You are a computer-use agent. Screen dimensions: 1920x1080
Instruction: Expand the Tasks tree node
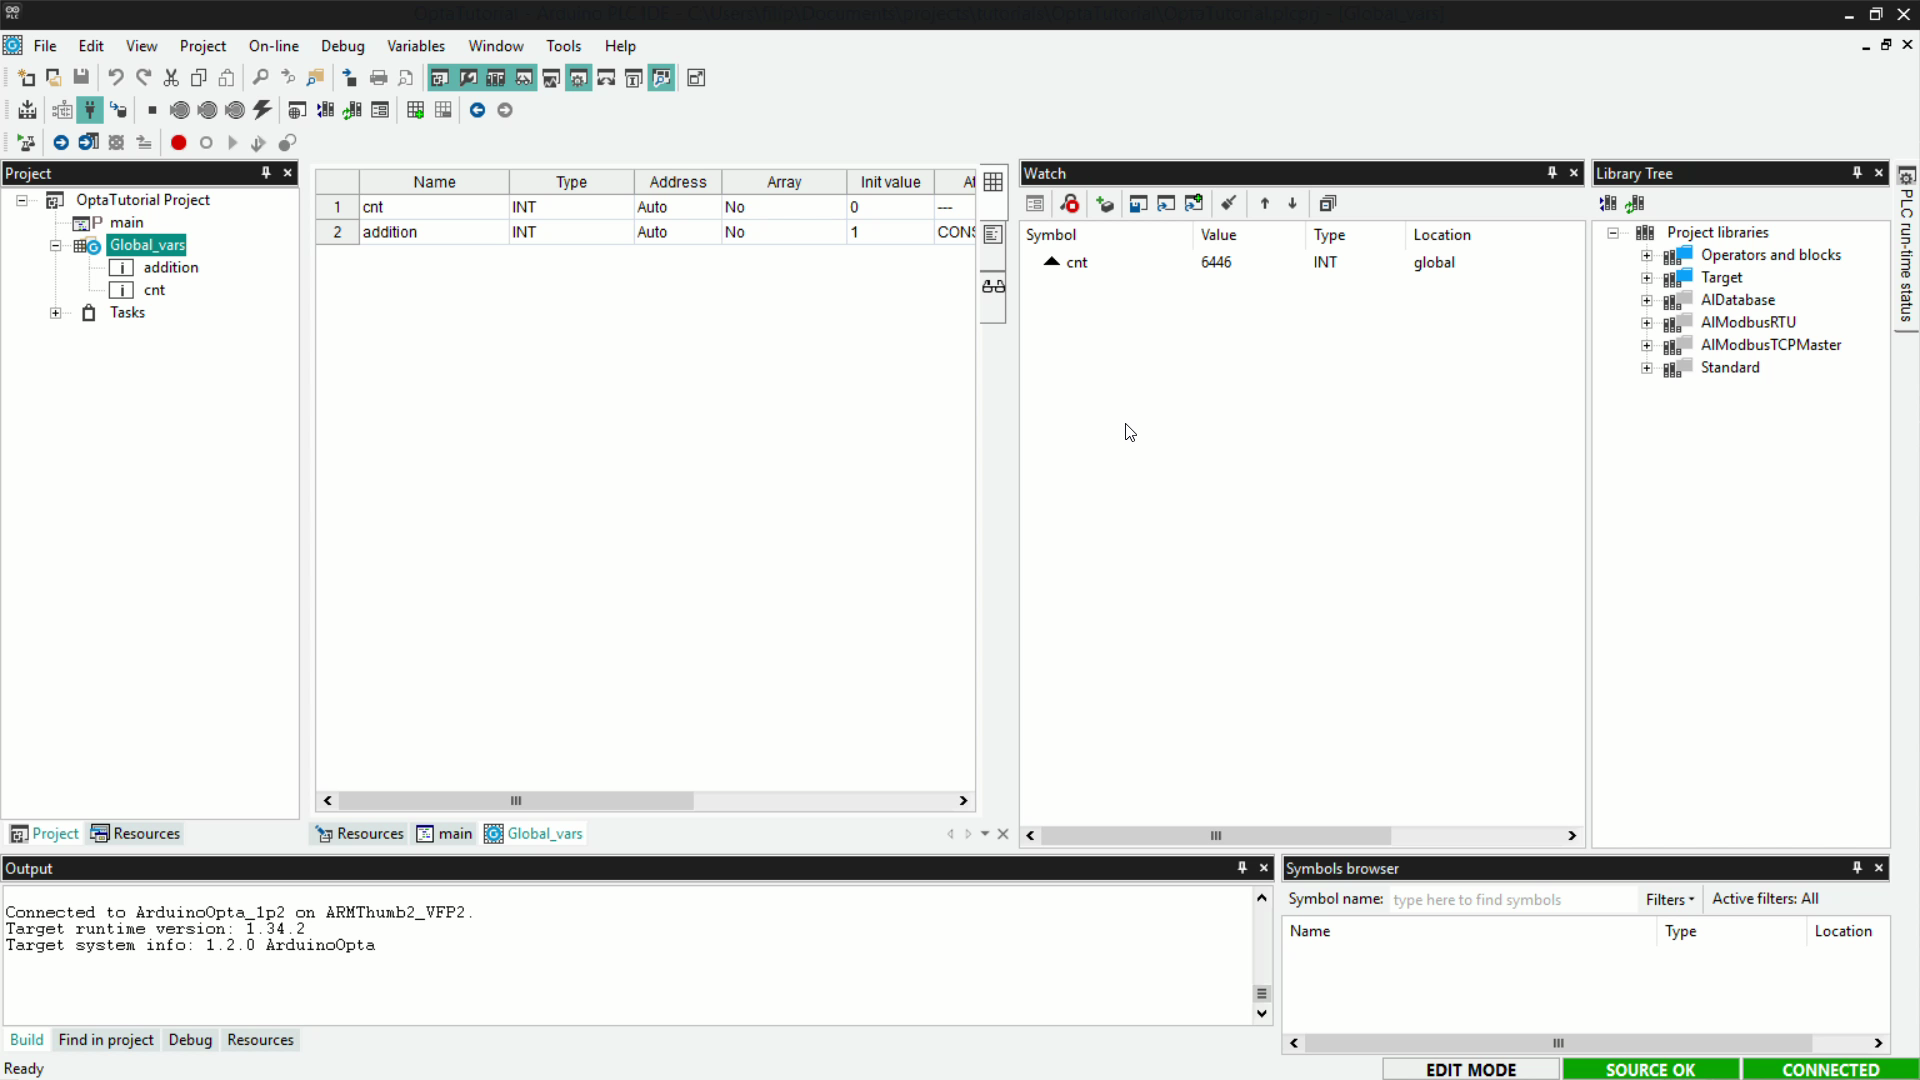coord(56,313)
